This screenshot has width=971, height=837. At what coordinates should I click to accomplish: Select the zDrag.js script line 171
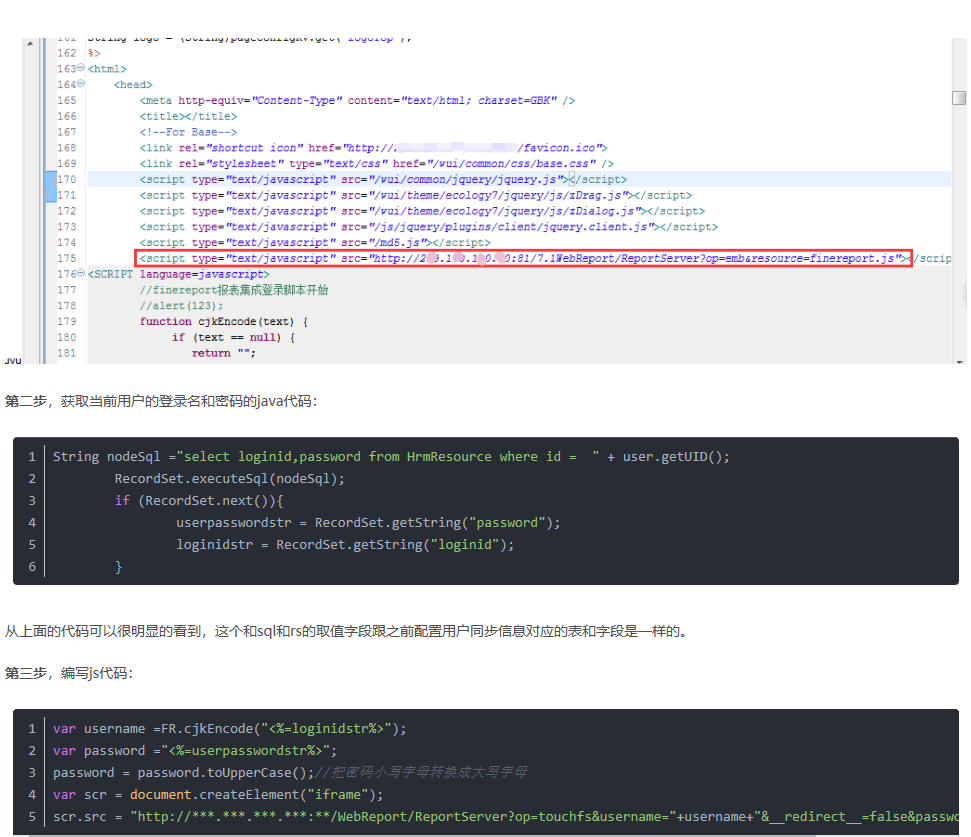coord(416,195)
